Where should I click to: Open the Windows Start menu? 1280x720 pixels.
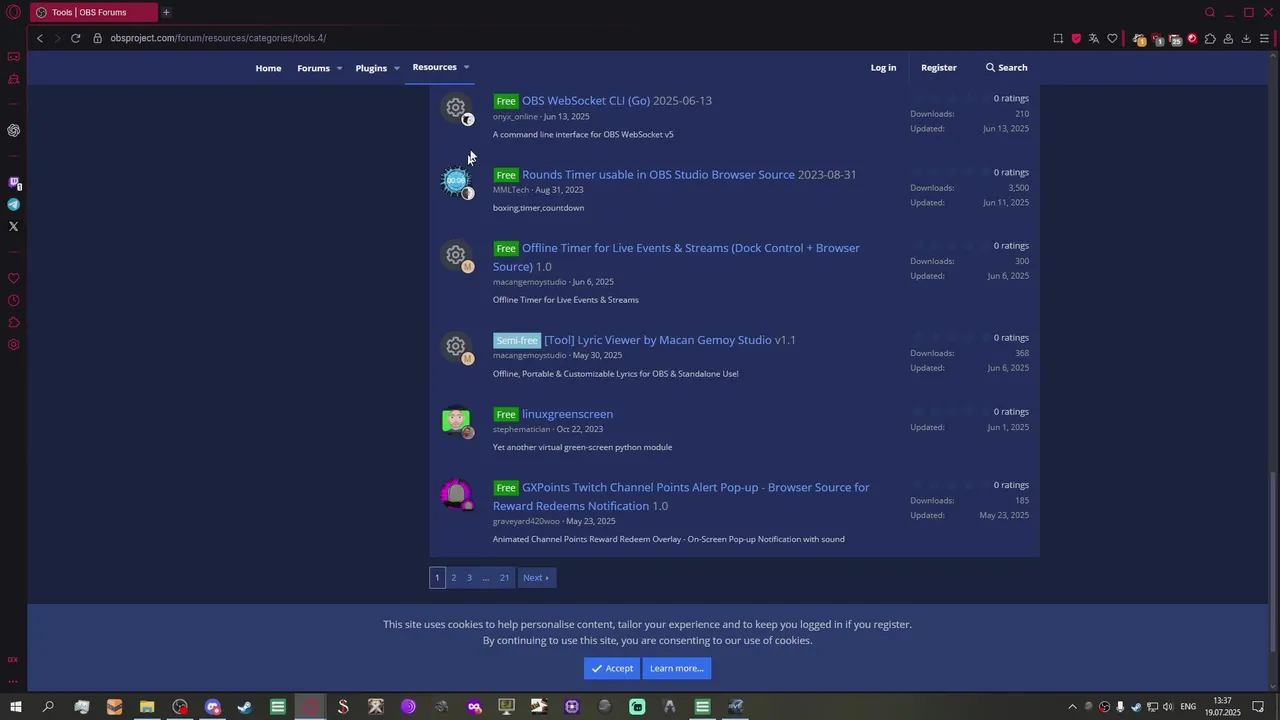[15, 707]
